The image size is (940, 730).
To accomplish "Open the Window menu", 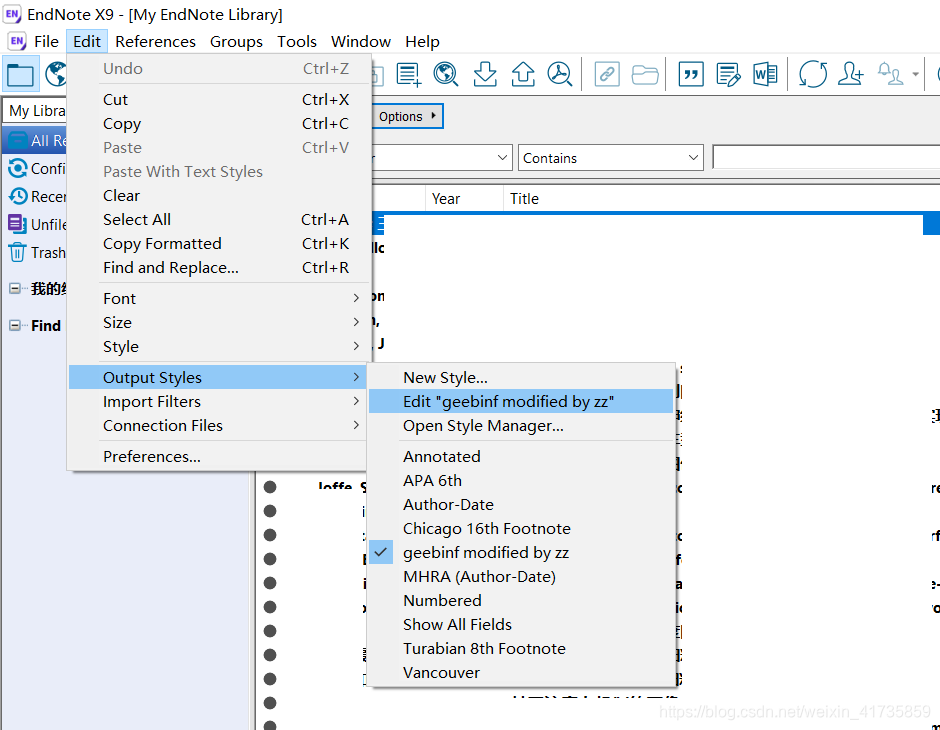I will (361, 41).
